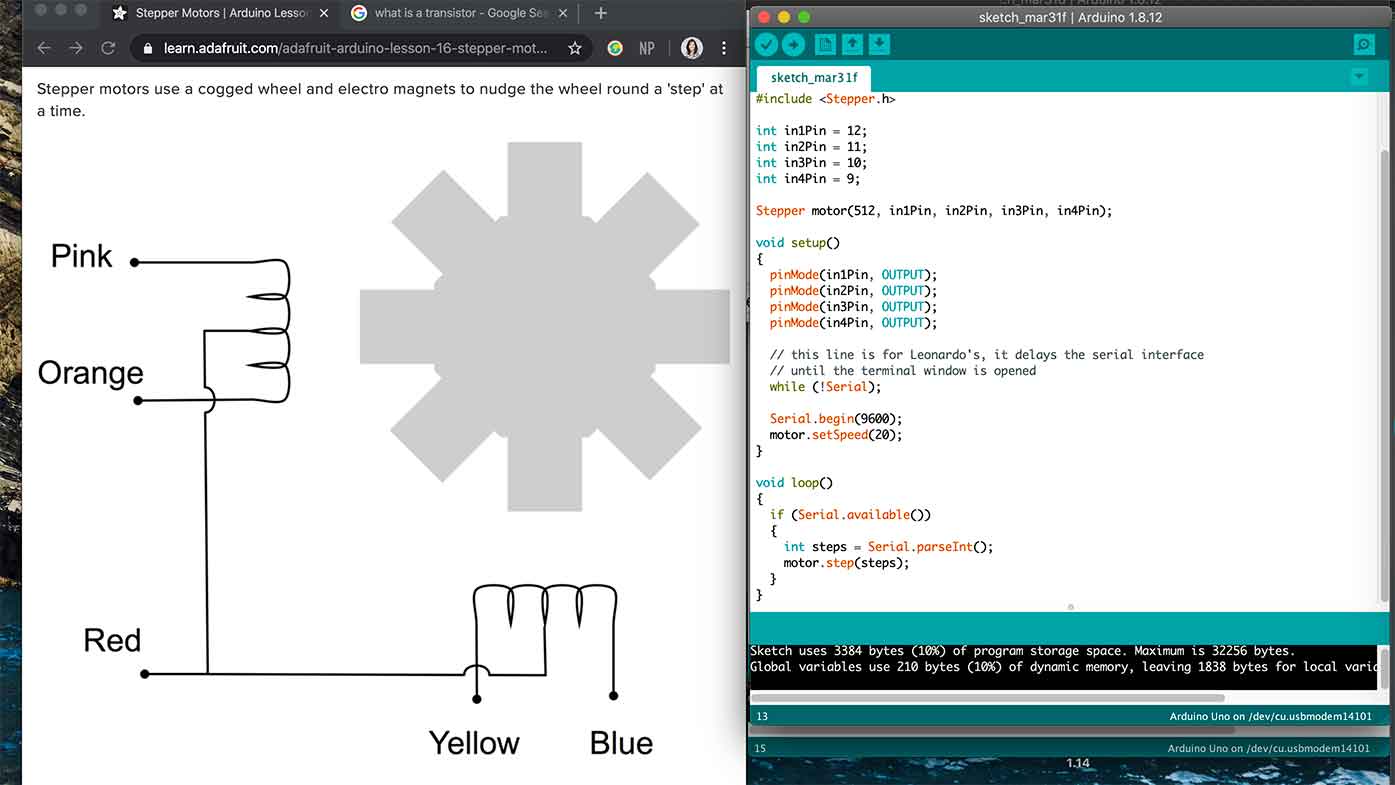Save the sketch using the down-arrow icon
Viewport: 1395px width, 785px height.
[879, 44]
